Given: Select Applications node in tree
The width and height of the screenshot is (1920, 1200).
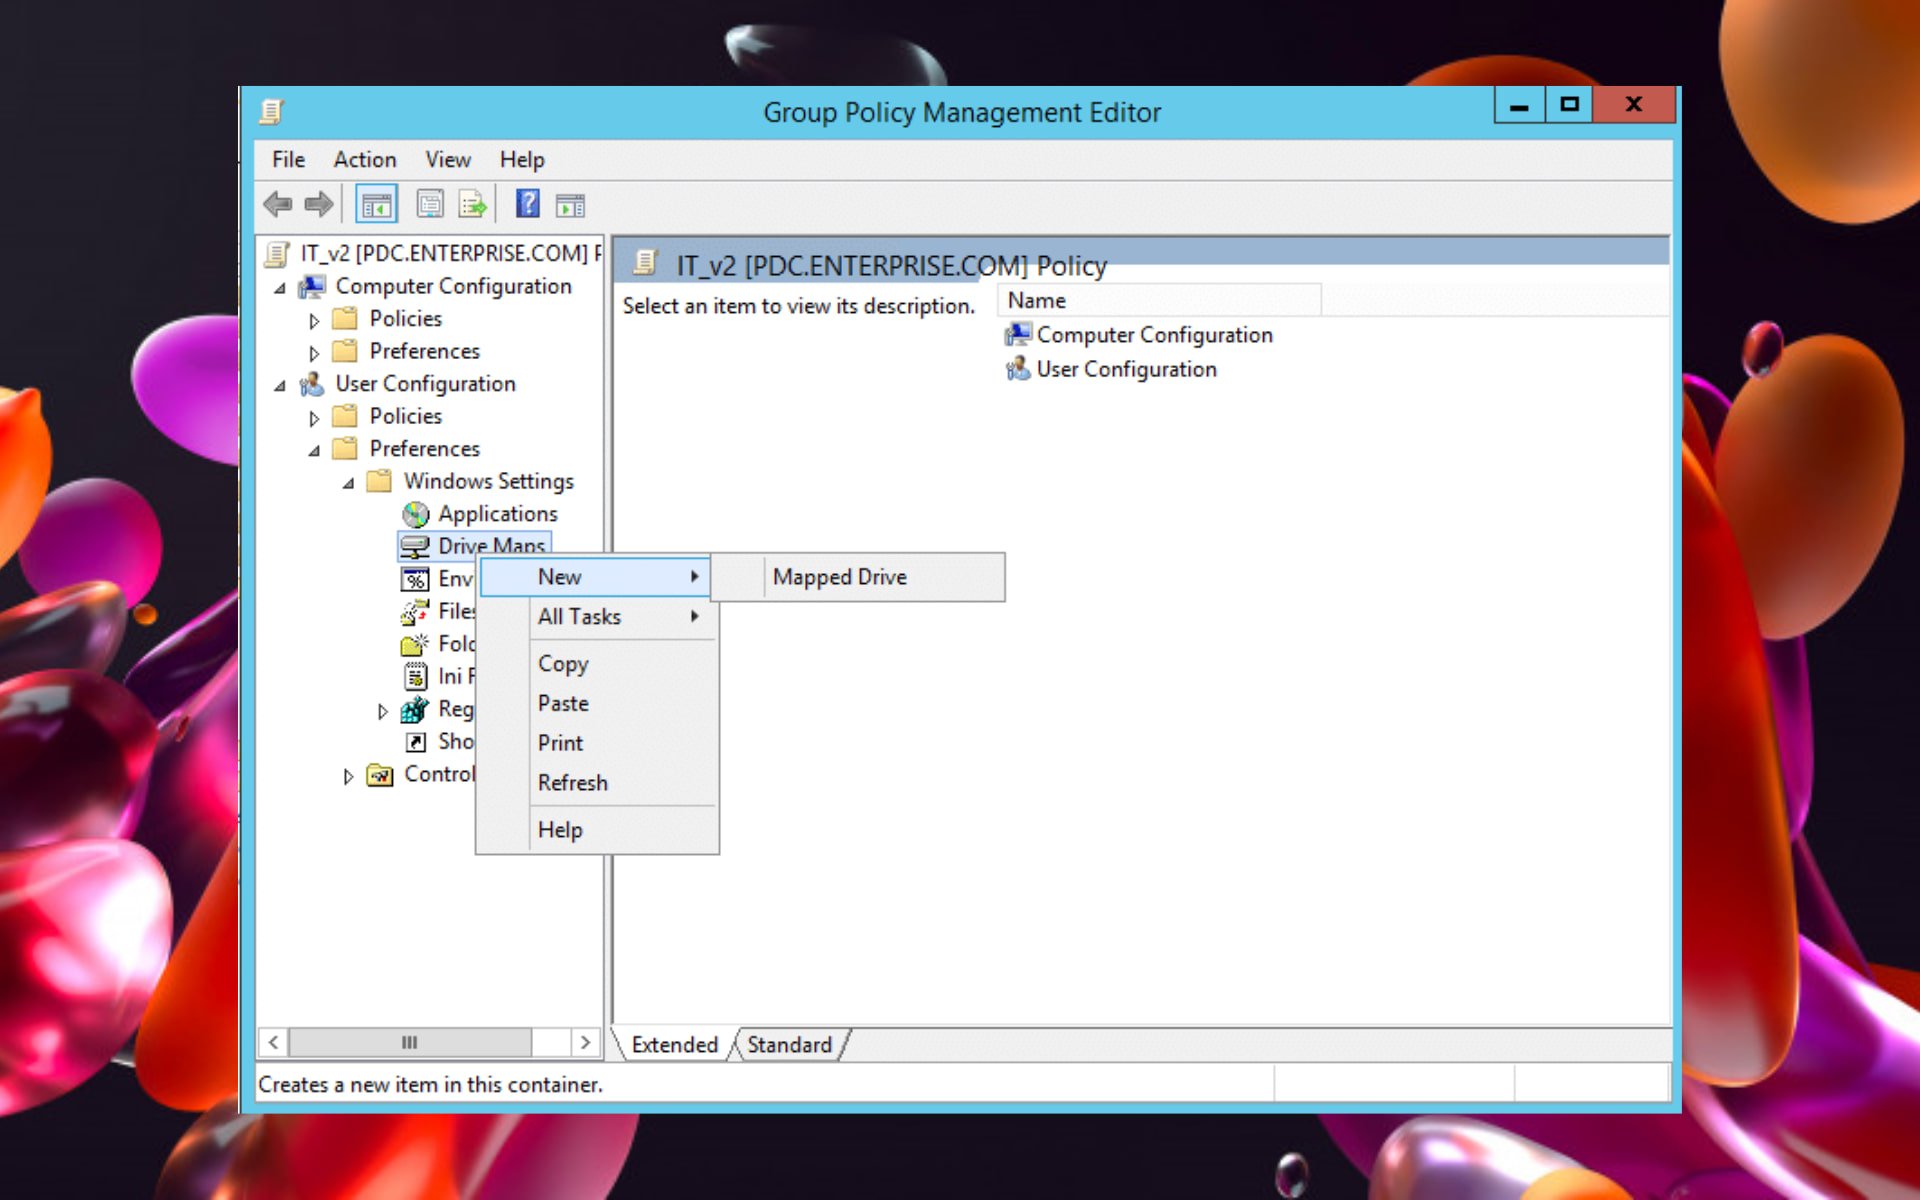Looking at the screenshot, I should pyautogui.click(x=497, y=514).
